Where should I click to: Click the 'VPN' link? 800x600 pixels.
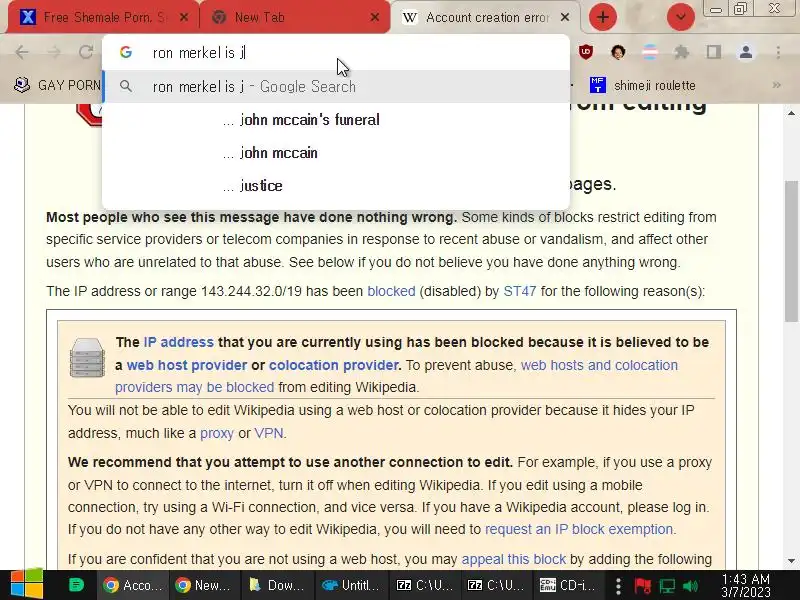pos(269,433)
